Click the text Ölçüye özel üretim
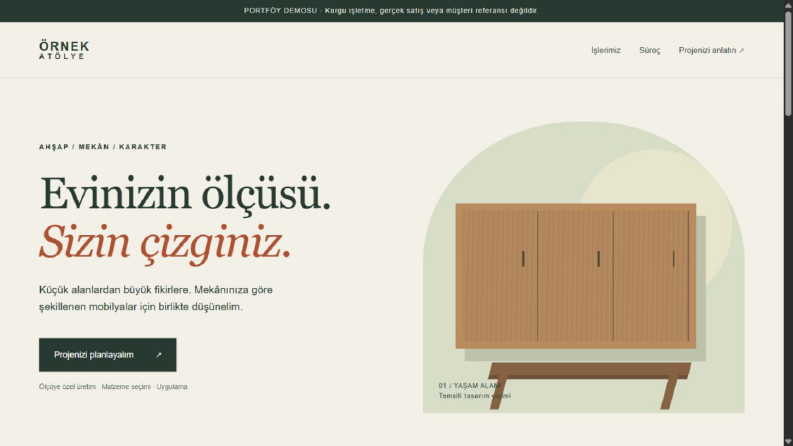Image resolution: width=793 pixels, height=446 pixels. click(67, 386)
